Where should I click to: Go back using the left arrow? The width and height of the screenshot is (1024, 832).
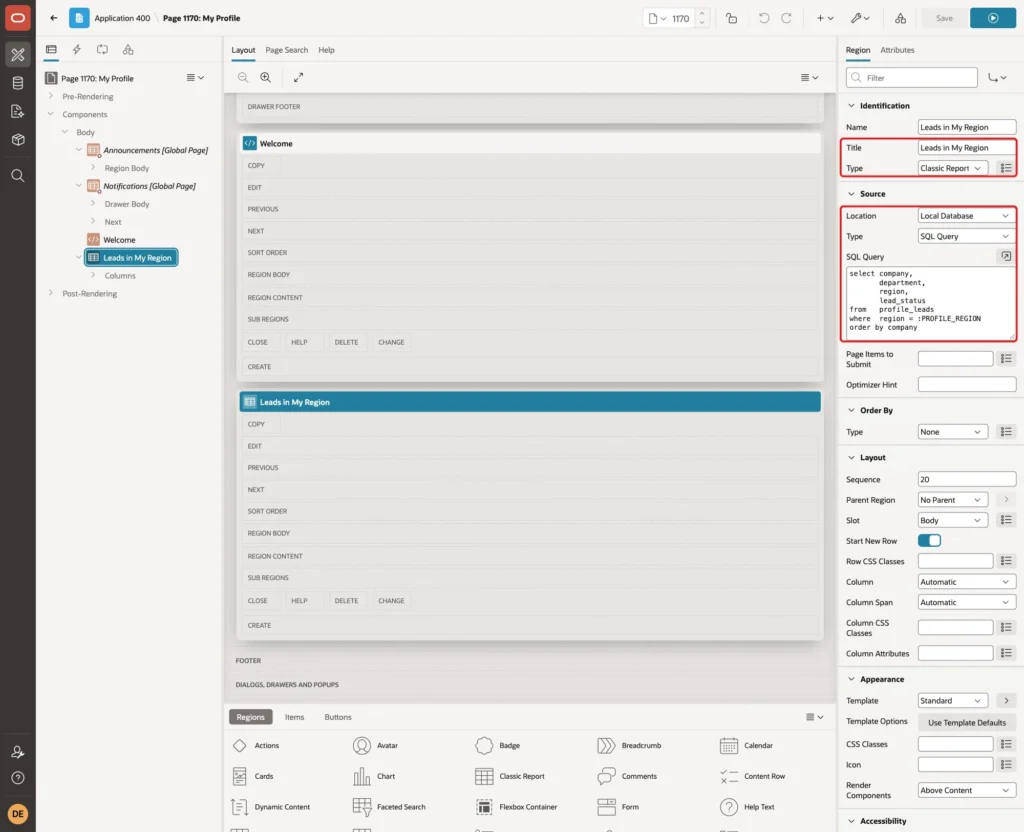54,18
